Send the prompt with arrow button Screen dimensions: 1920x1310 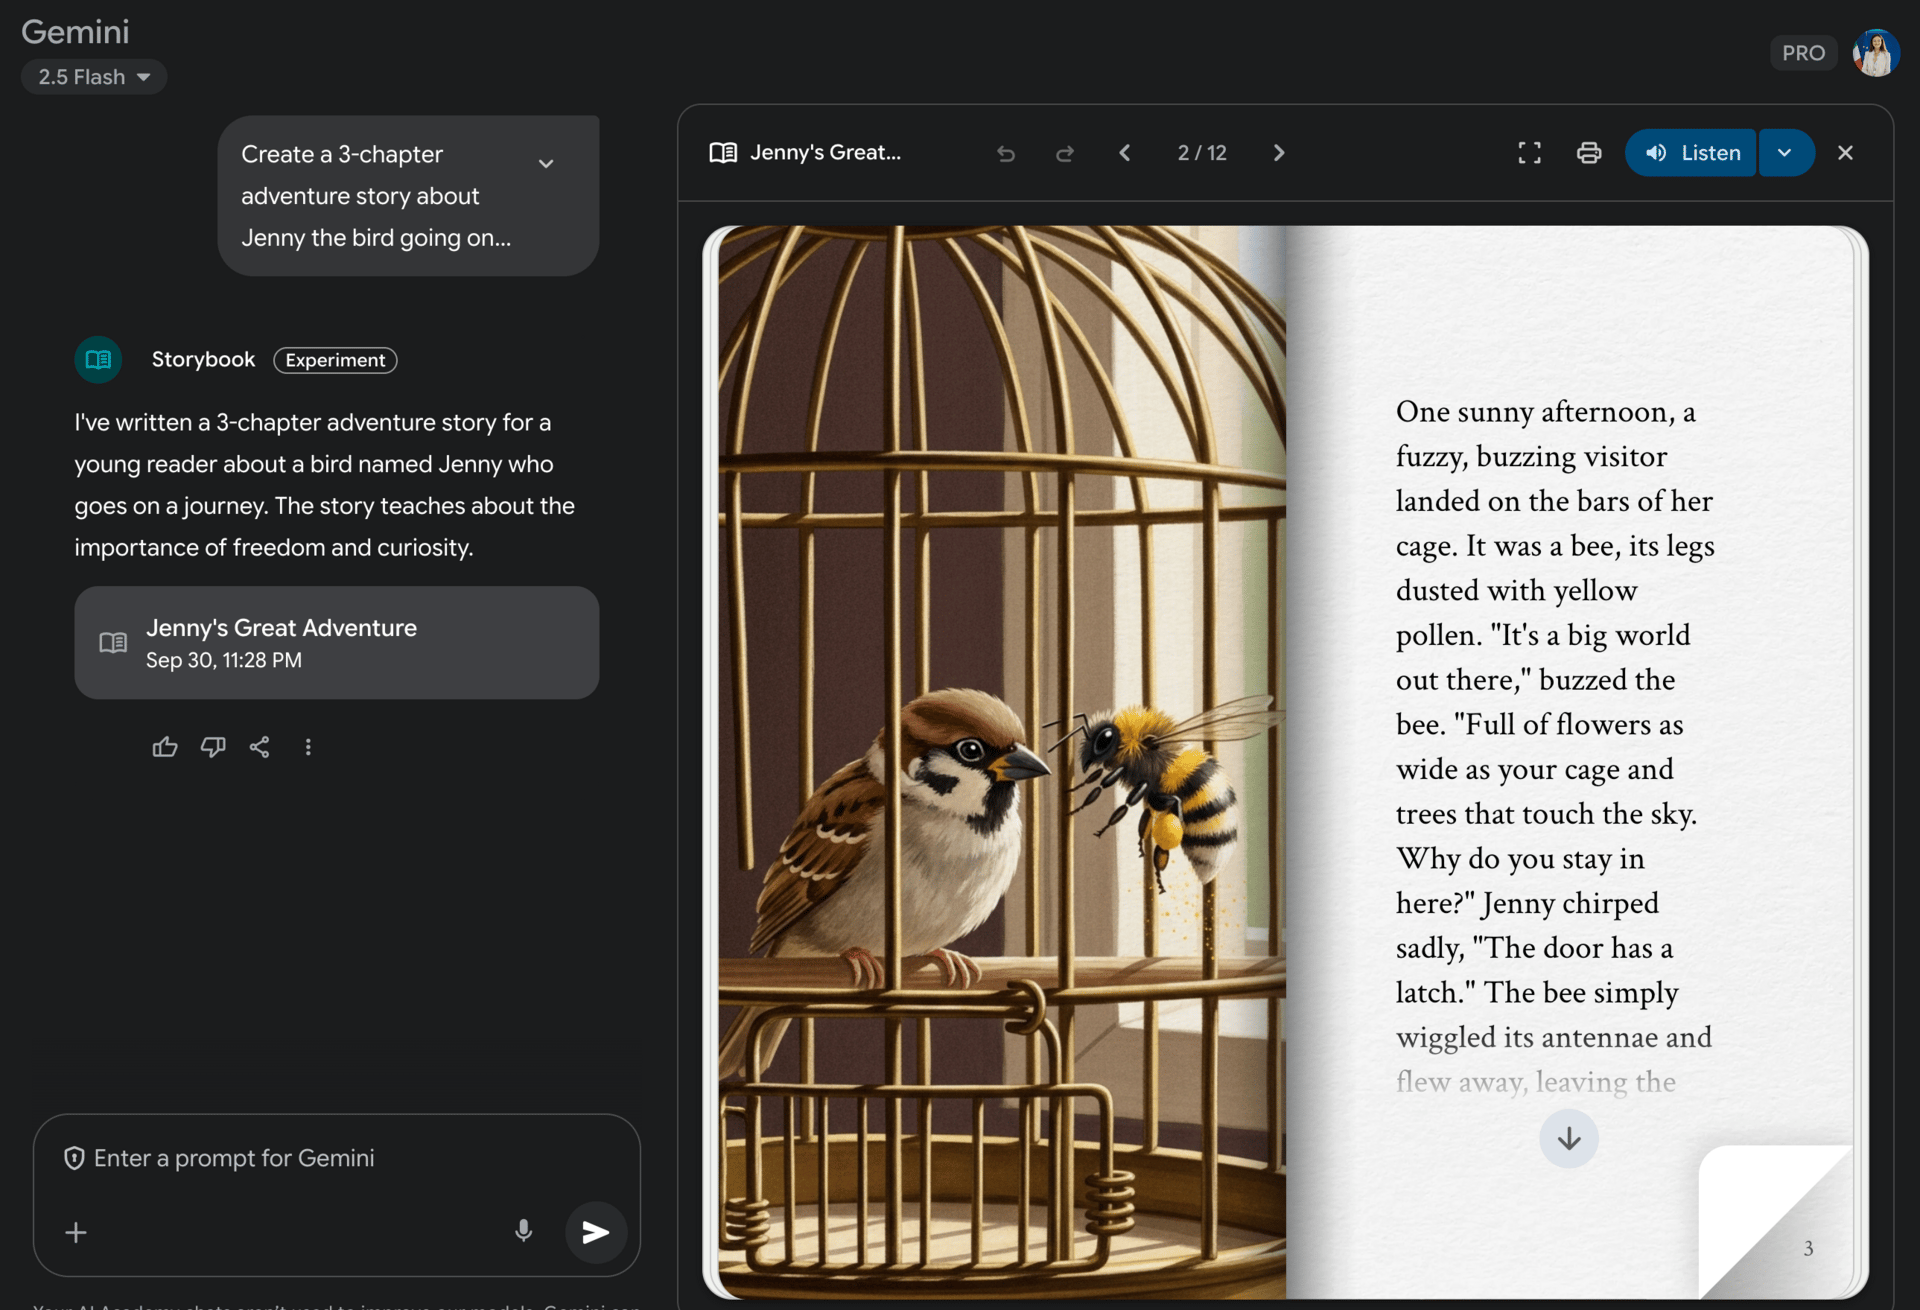pos(596,1231)
